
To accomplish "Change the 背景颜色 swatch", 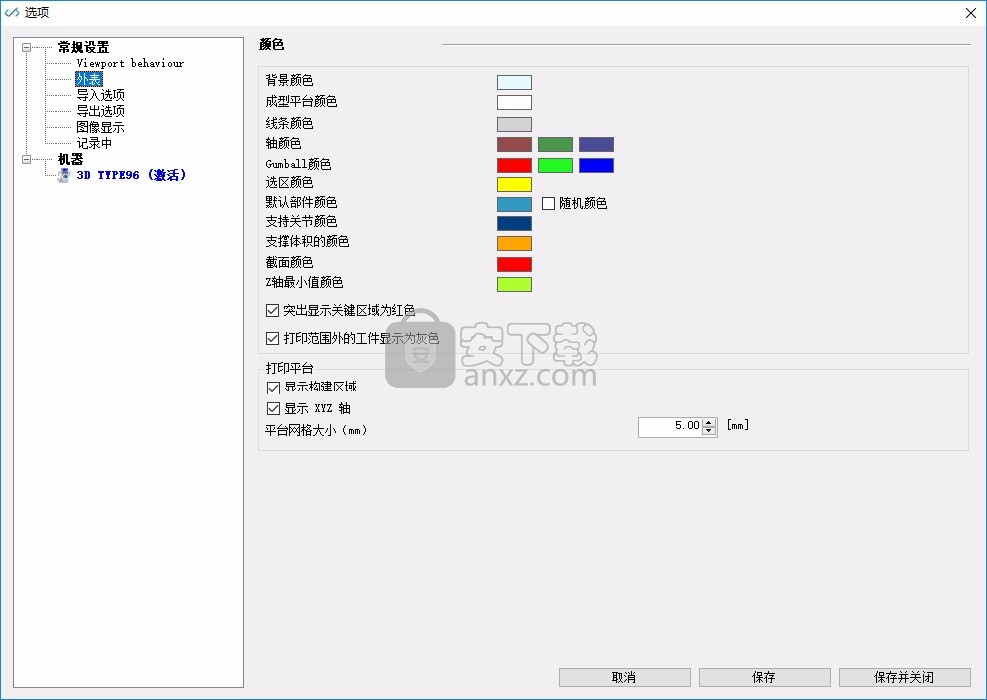I will click(x=514, y=82).
